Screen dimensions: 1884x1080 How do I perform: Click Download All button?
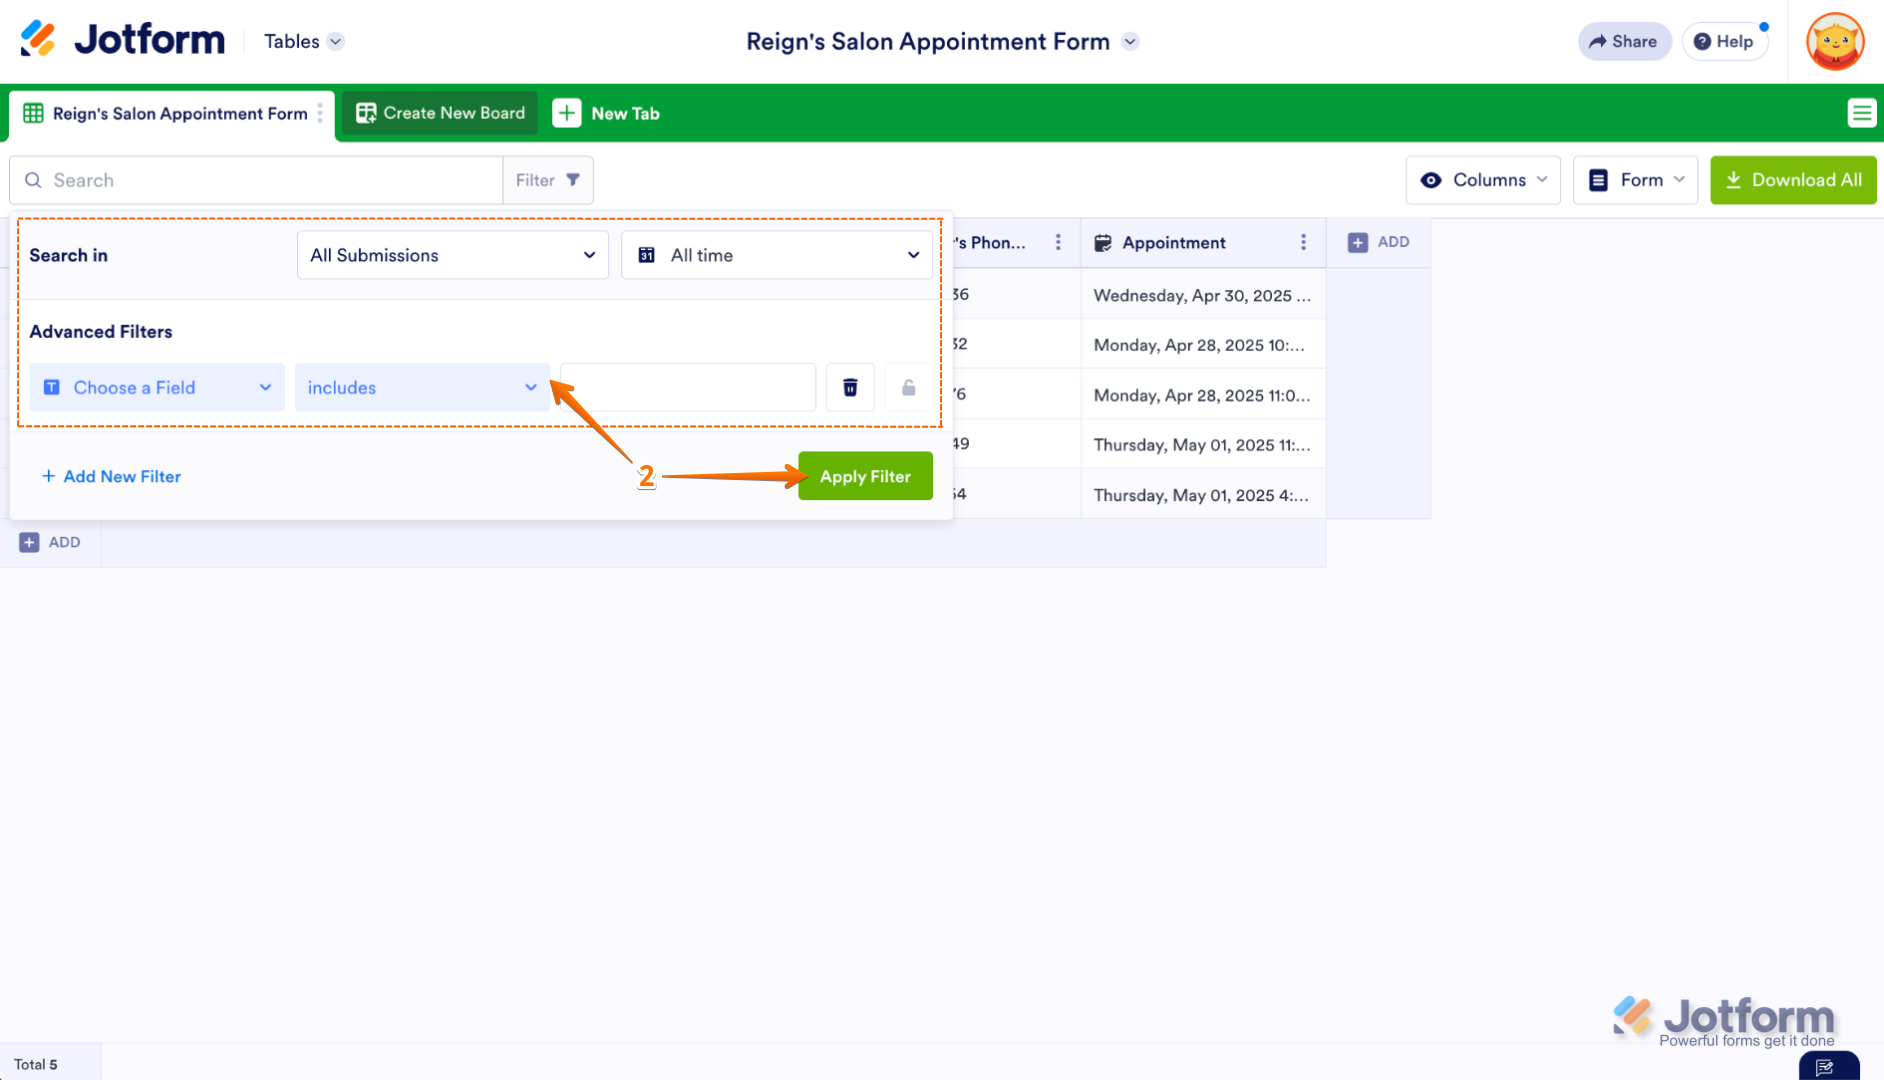(x=1793, y=180)
